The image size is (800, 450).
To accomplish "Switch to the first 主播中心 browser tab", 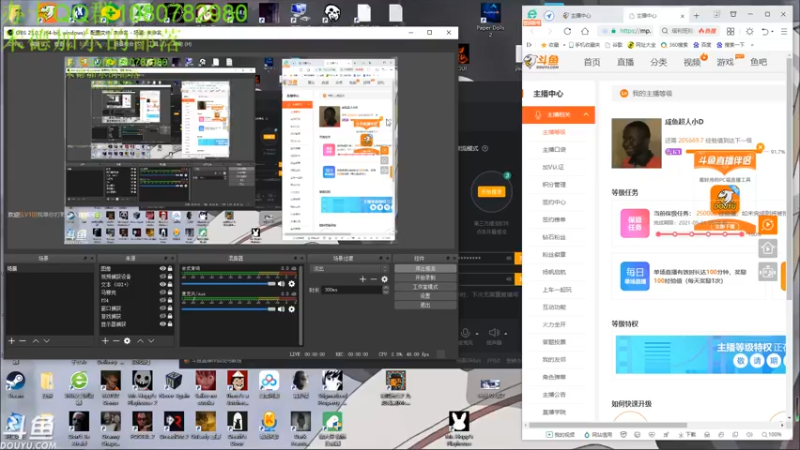I will [589, 15].
